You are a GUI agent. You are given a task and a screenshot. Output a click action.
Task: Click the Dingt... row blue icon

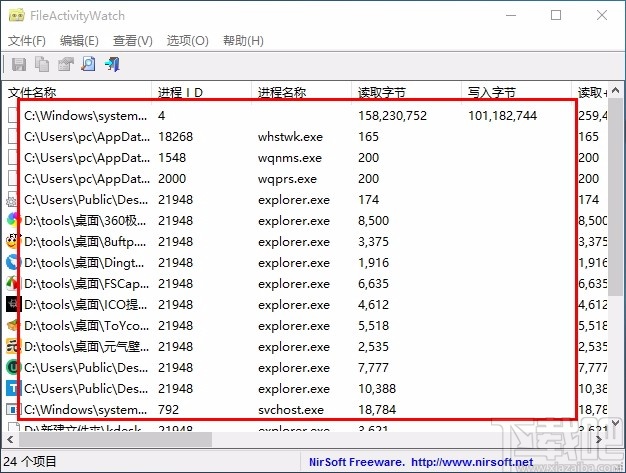click(x=13, y=262)
